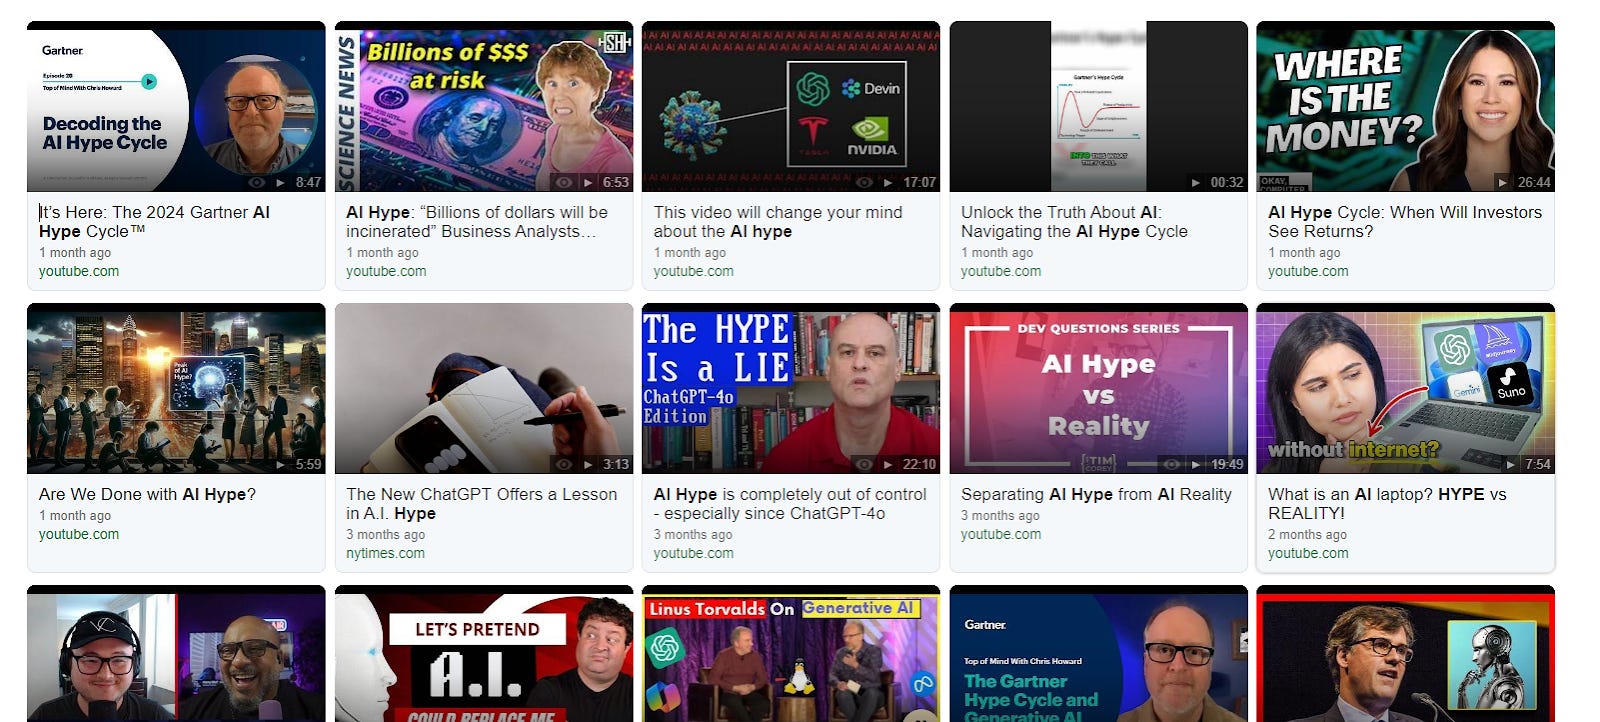Click the play icon beside the 26:44 duration
Viewport: 1600px width, 722px height.
[x=1502, y=182]
